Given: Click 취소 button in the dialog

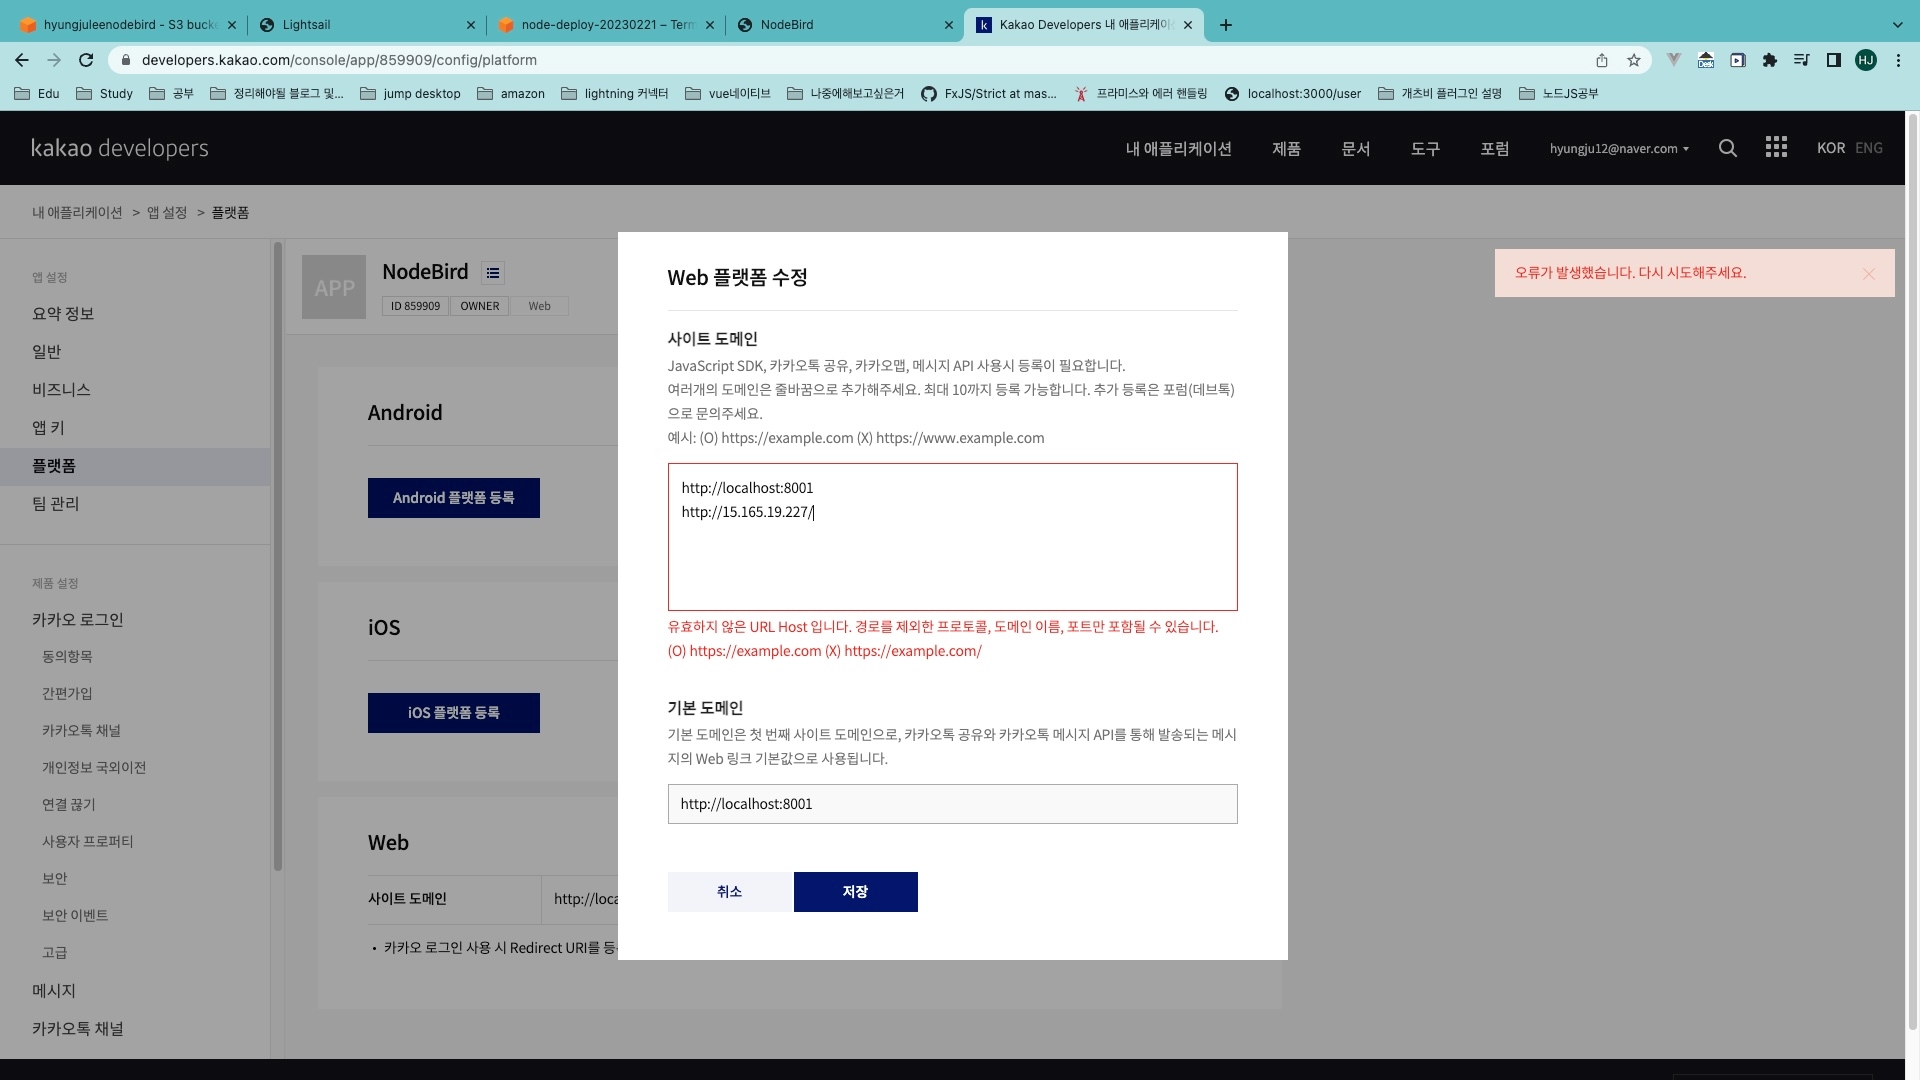Looking at the screenshot, I should click(x=729, y=892).
